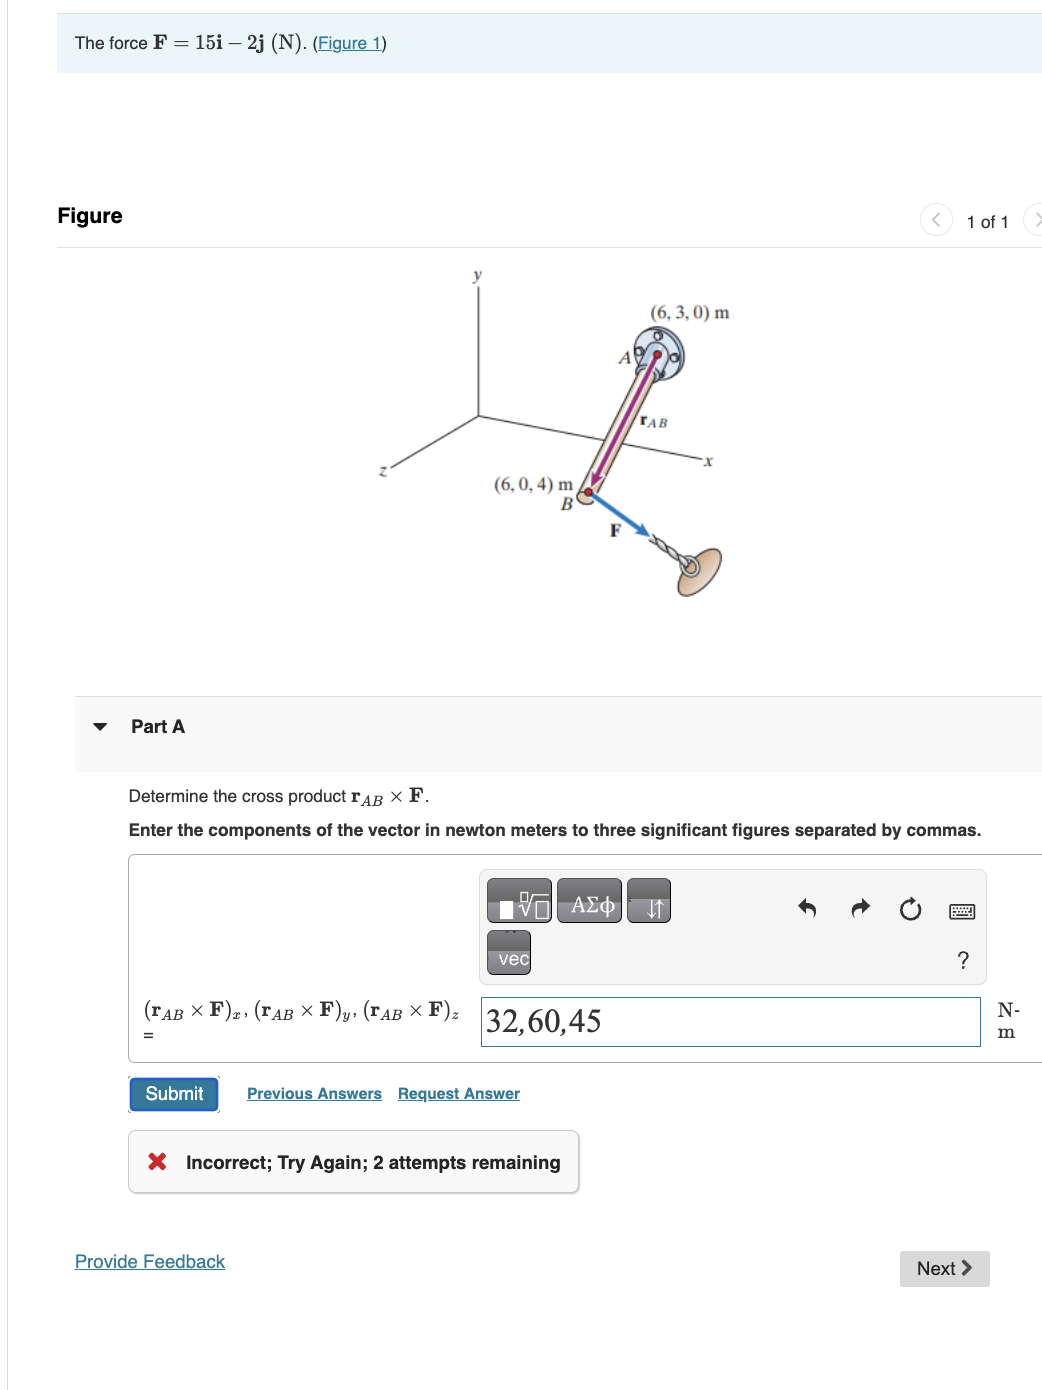Open the math templates palette

[521, 901]
